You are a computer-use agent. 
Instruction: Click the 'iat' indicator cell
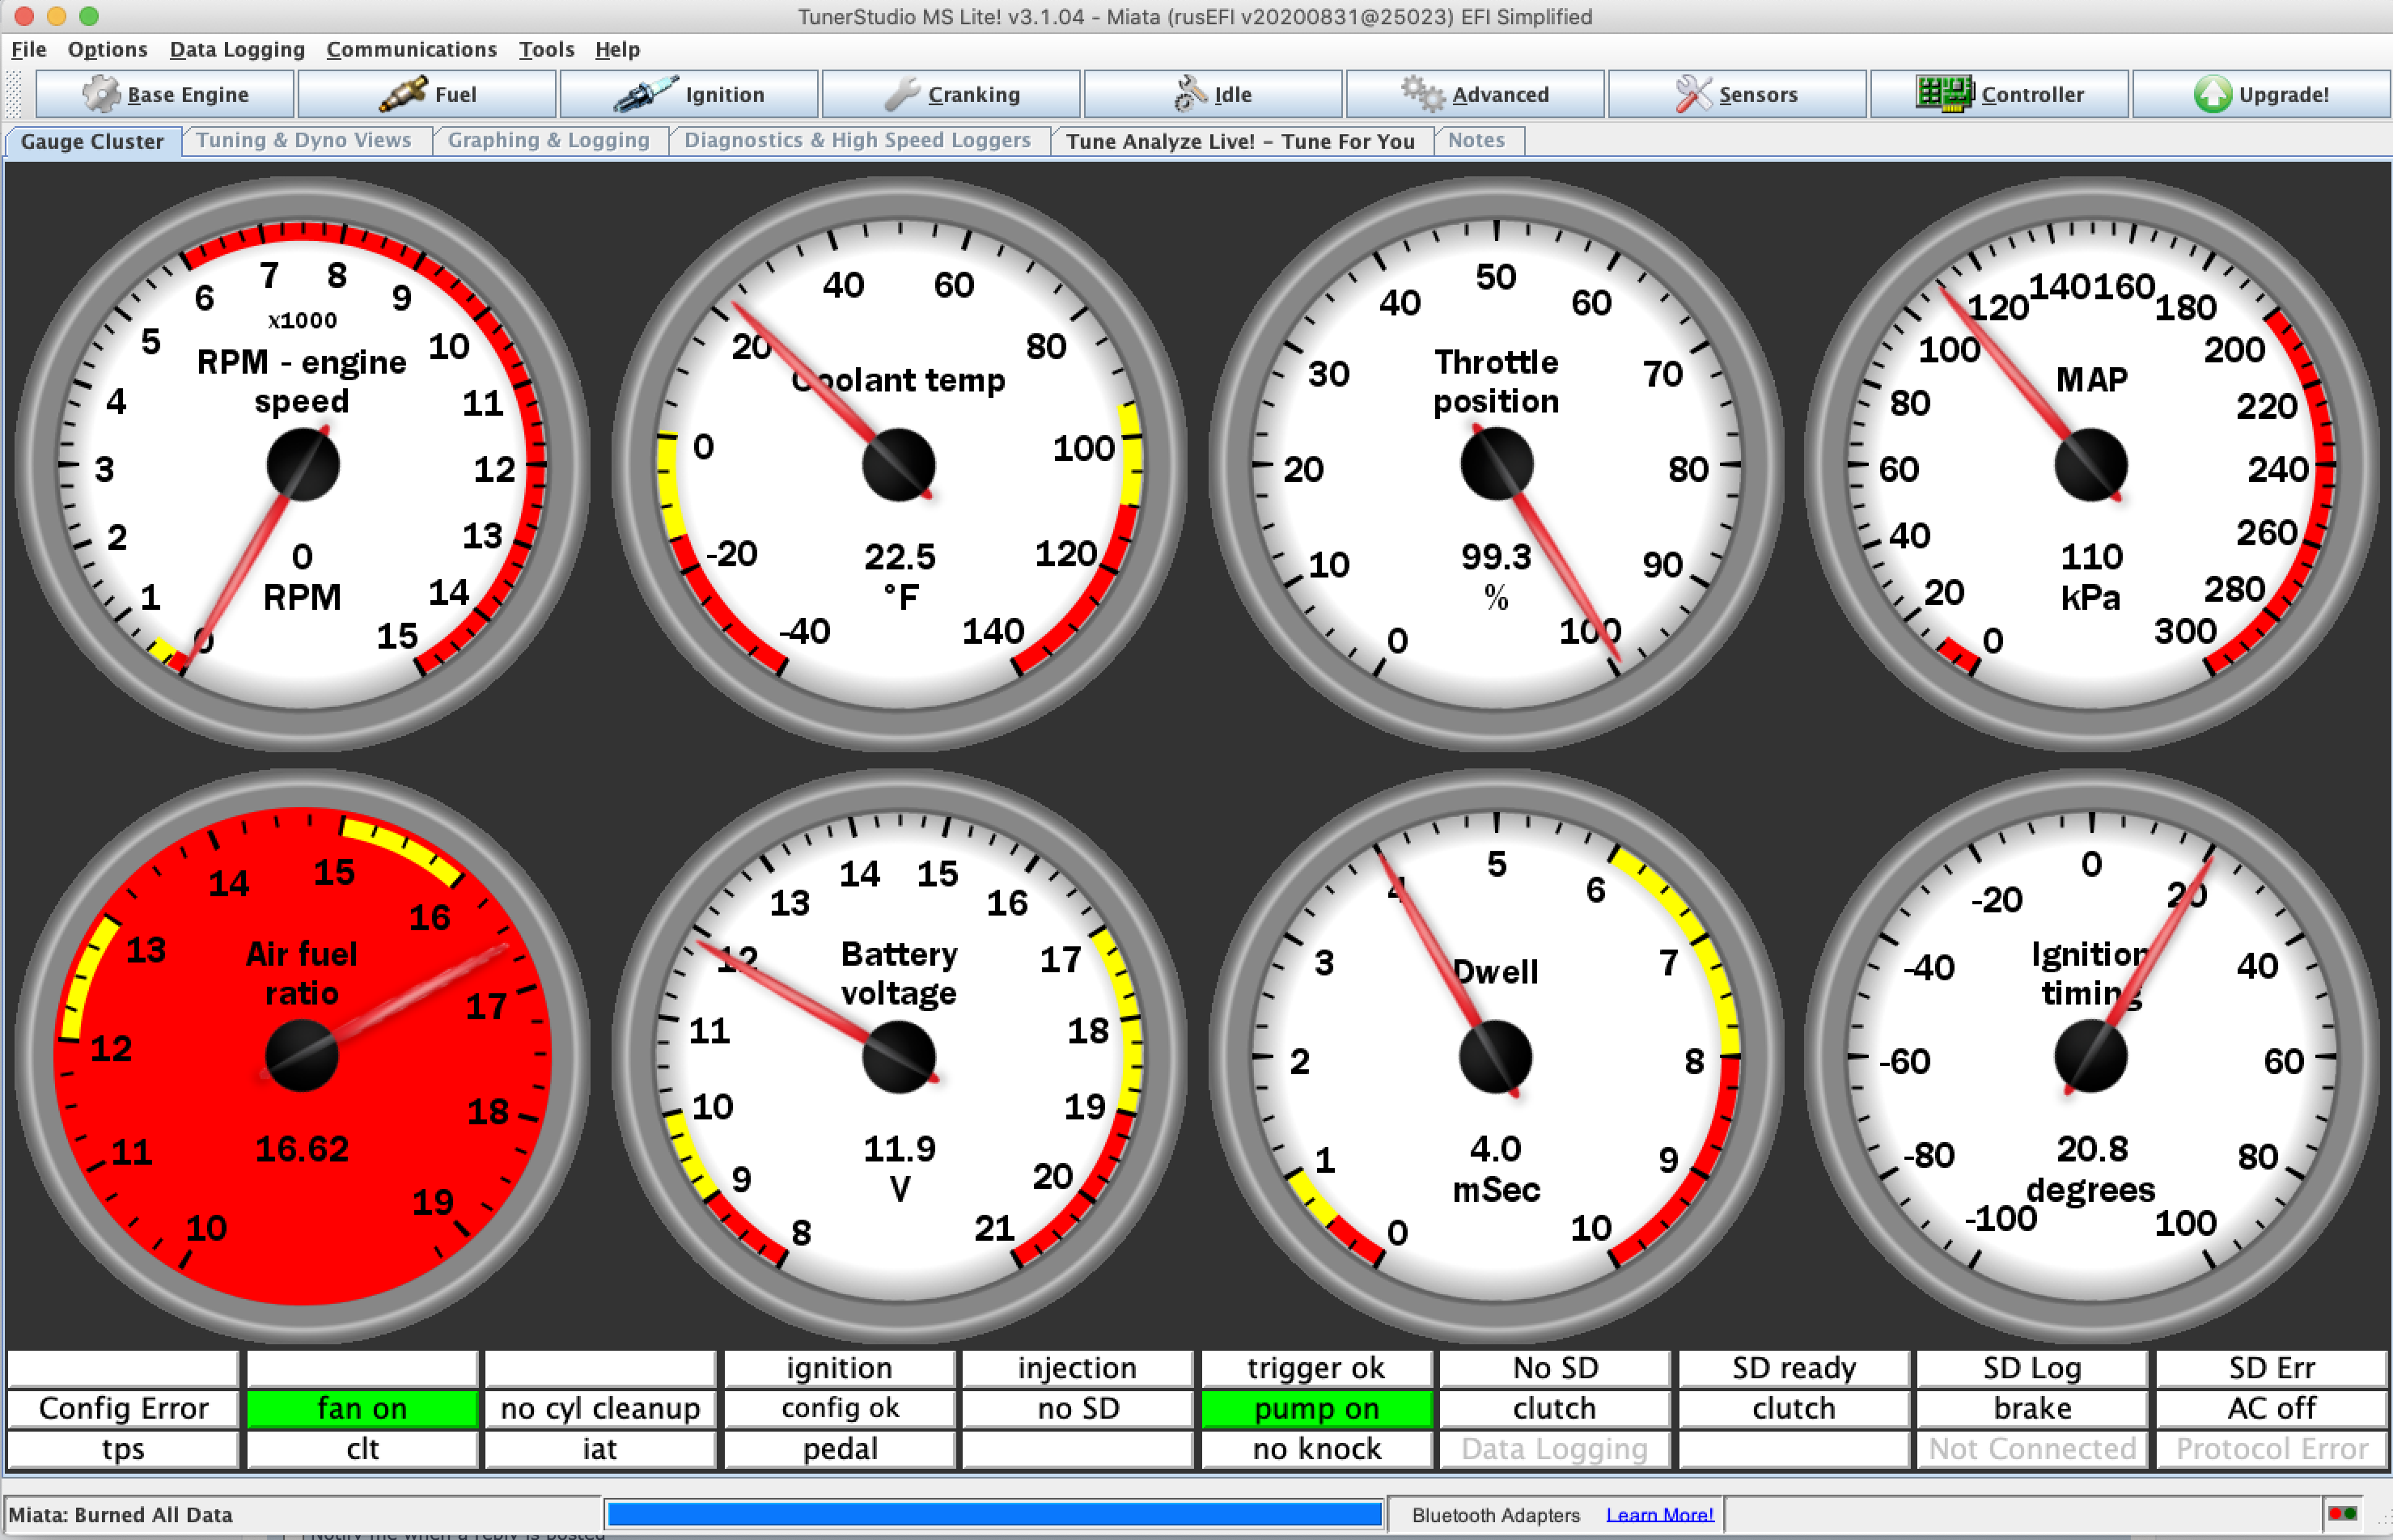pos(600,1449)
